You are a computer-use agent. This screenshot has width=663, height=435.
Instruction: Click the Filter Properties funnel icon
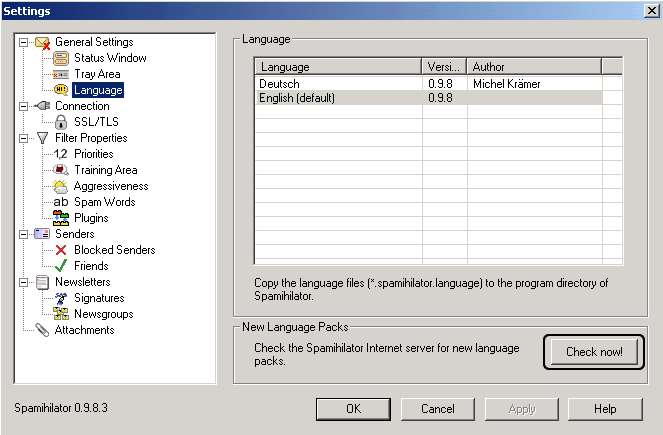click(42, 138)
